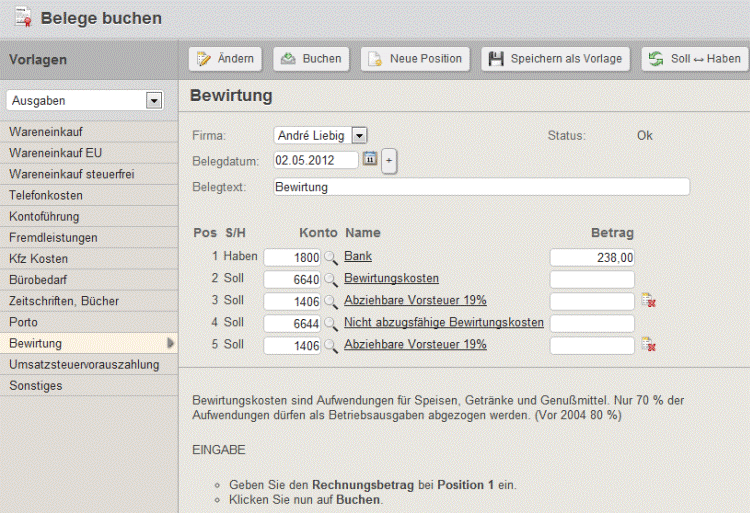Click the Betrag column header
Viewport: 750px width, 513px height.
[x=612, y=233]
